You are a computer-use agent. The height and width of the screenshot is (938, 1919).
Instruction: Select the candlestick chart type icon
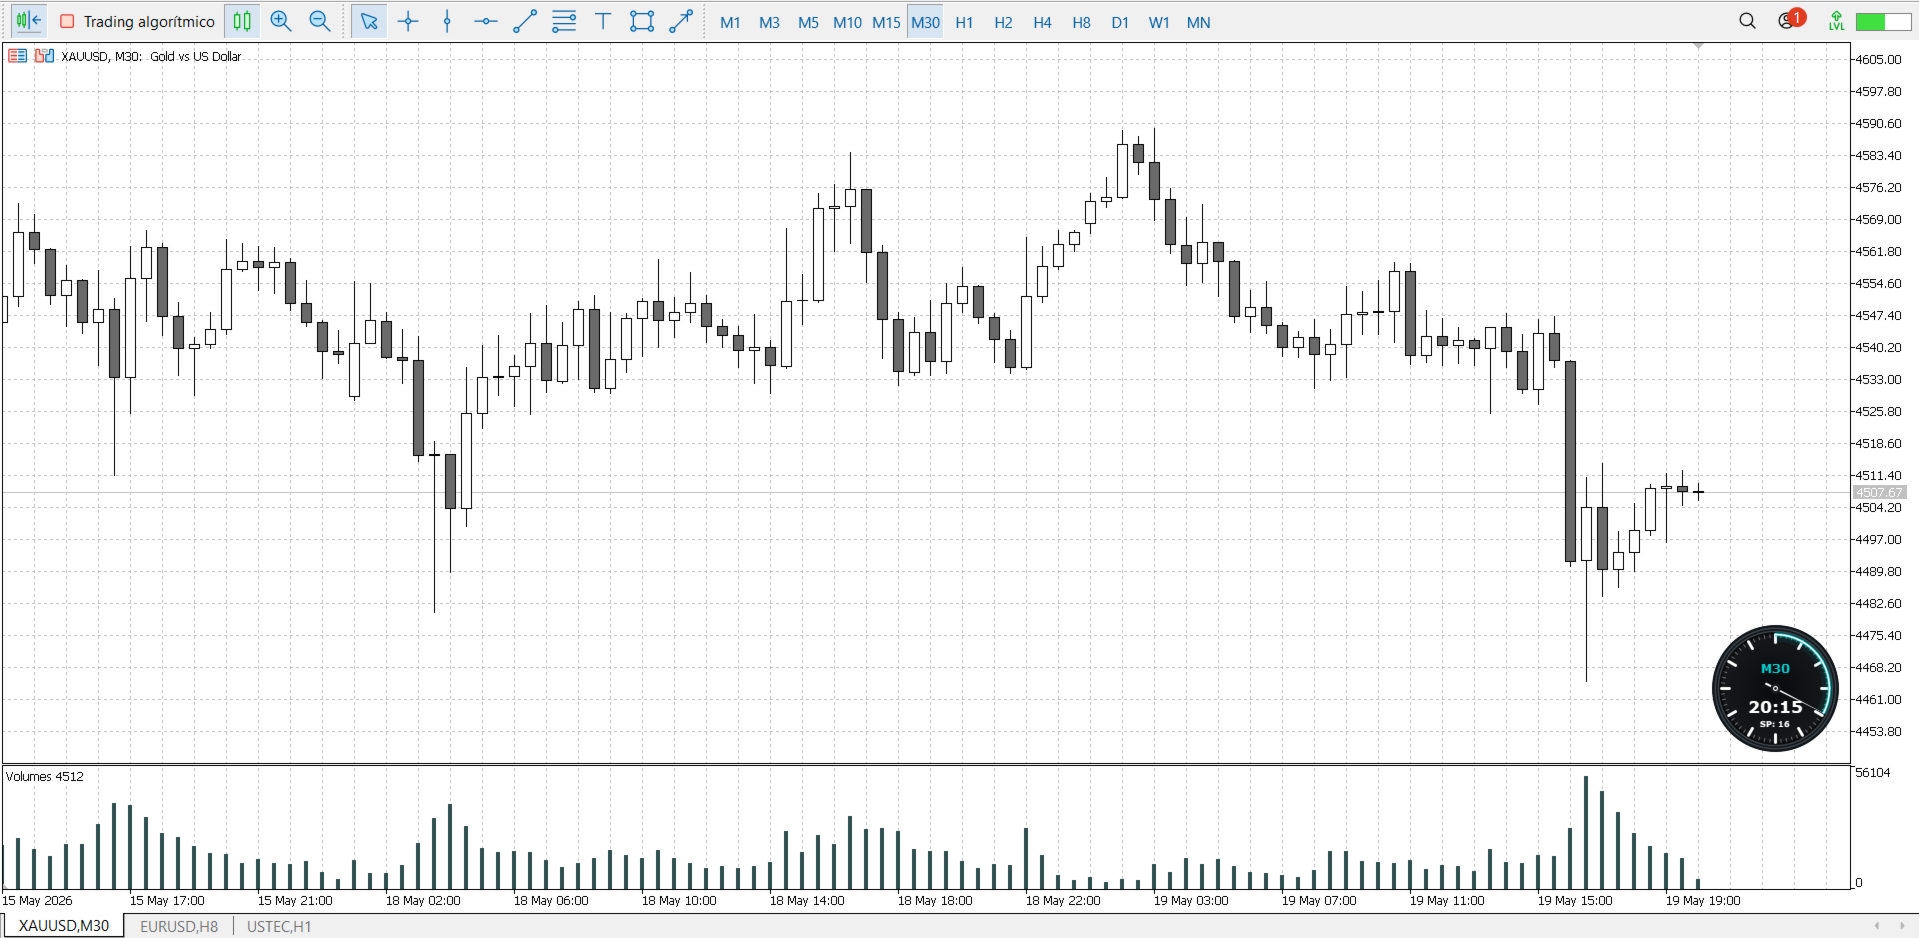point(242,21)
